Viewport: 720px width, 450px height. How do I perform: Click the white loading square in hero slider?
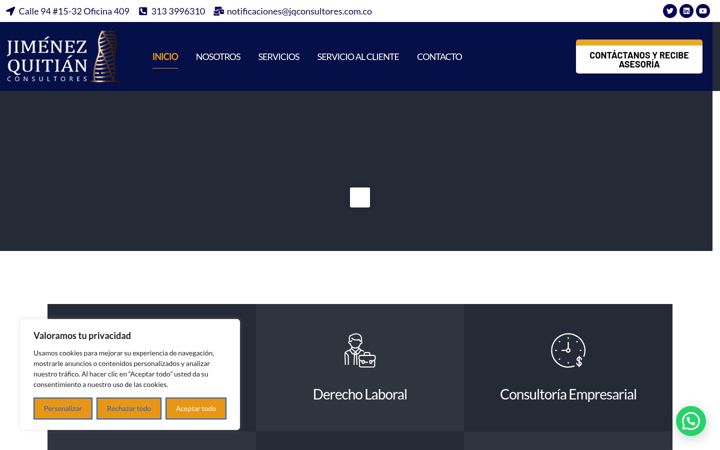pyautogui.click(x=360, y=197)
